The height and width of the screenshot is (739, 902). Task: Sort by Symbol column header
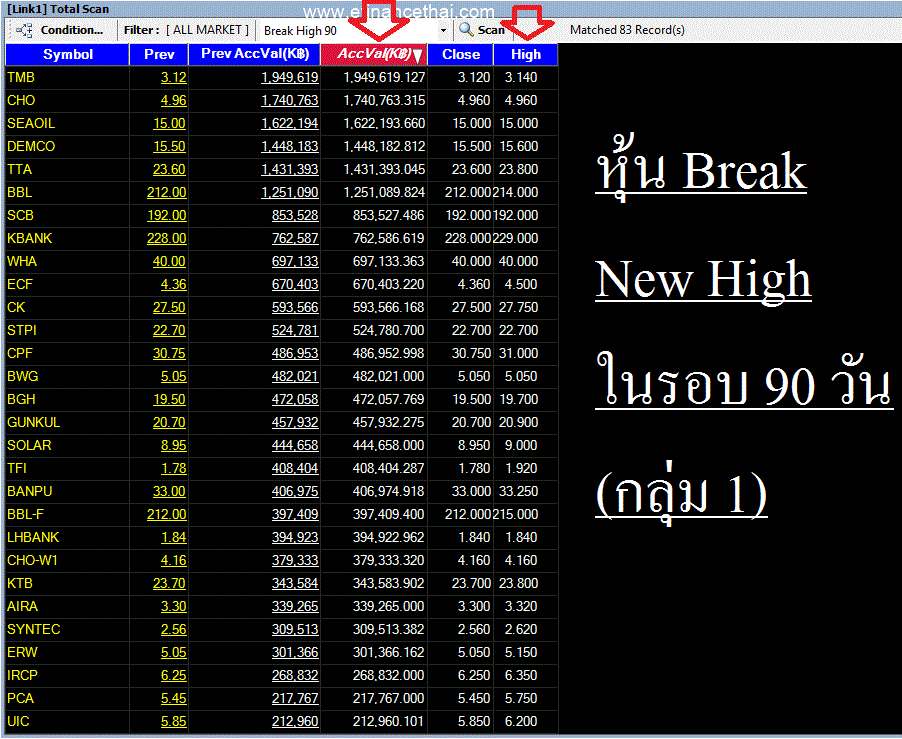67,55
